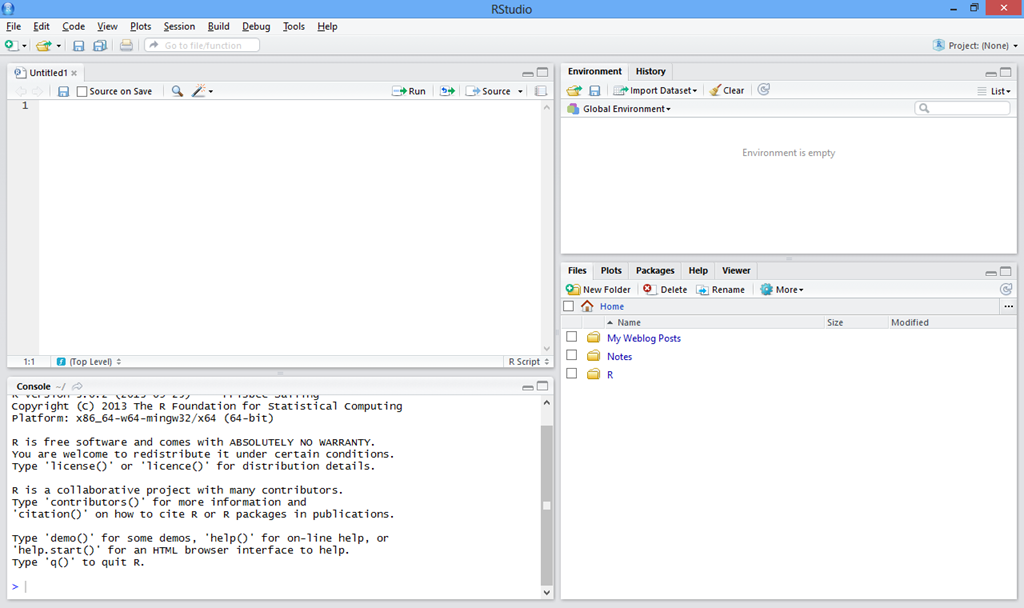Click the Print icon in main toolbar
1024x608 pixels.
click(x=126, y=46)
